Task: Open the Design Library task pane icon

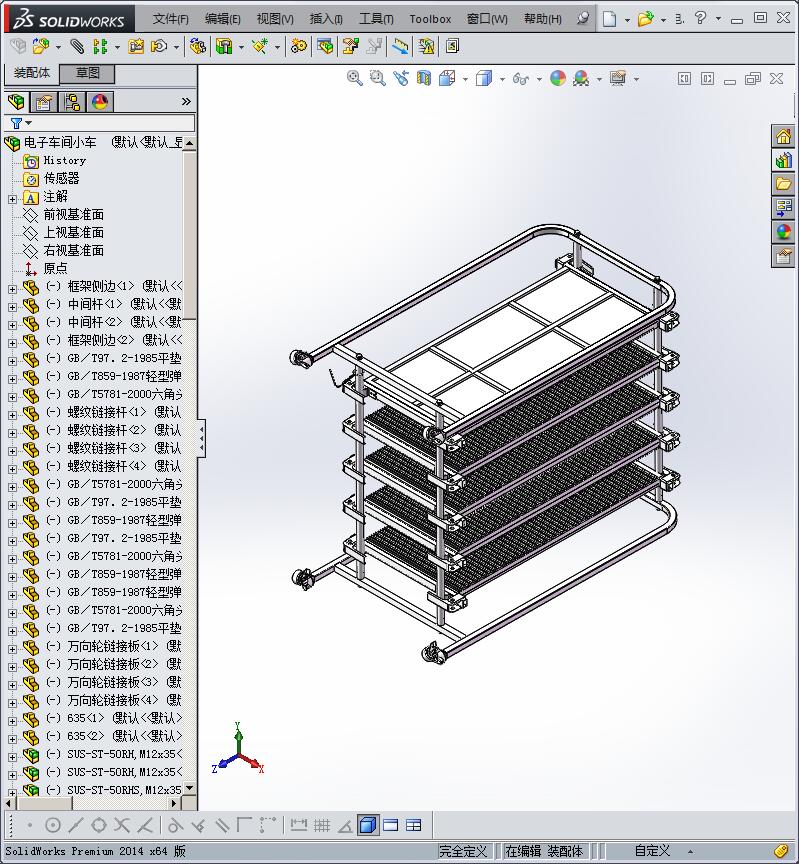Action: (784, 160)
